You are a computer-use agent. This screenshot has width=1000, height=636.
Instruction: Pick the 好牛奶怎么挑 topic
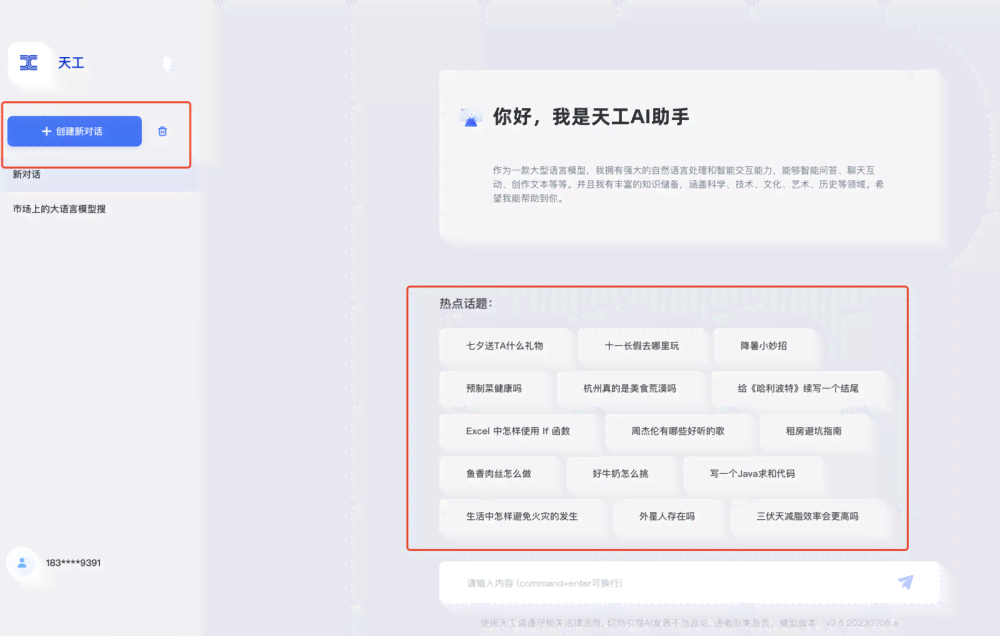tap(620, 474)
